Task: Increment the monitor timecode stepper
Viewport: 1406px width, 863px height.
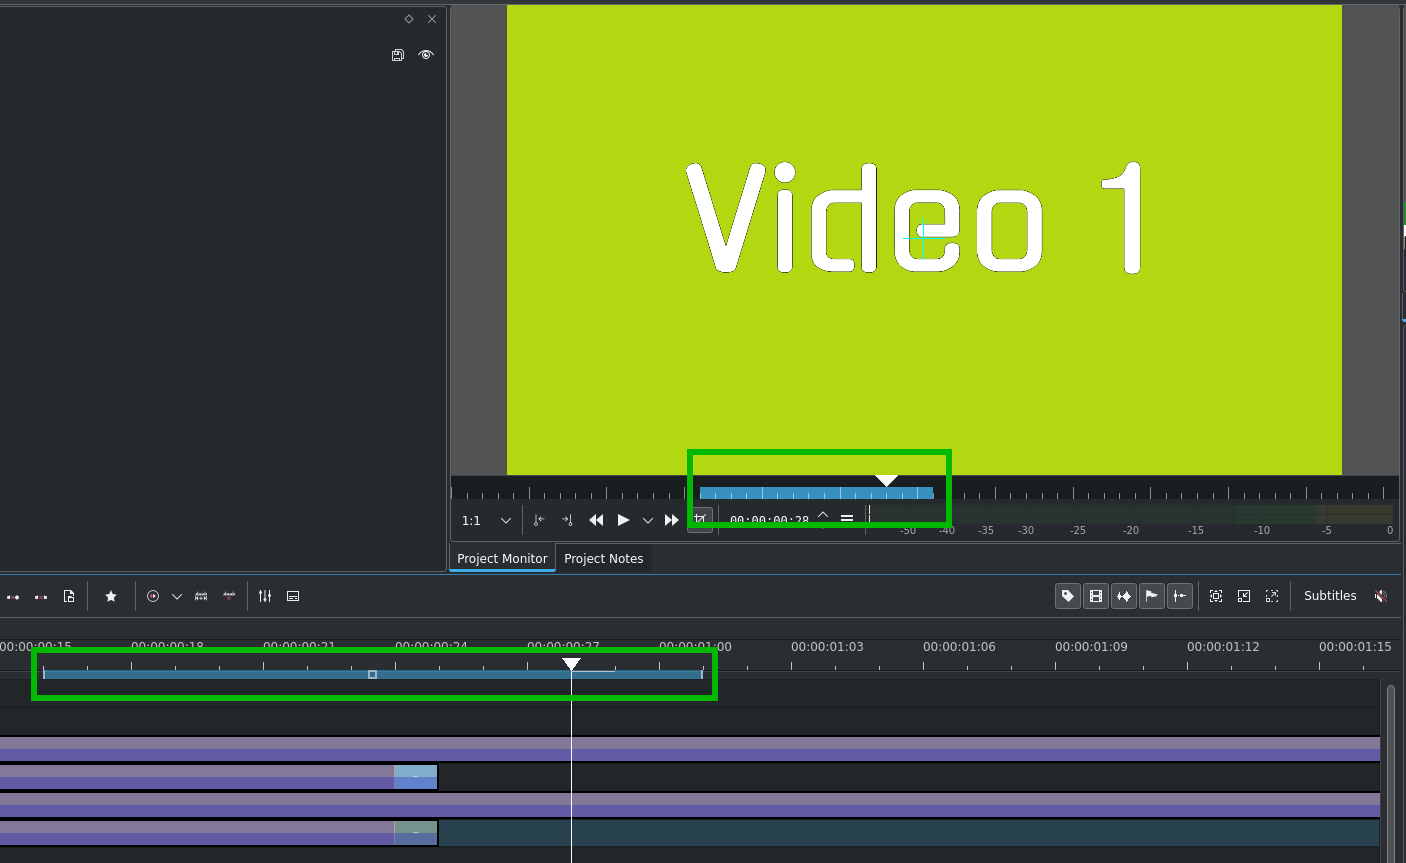Action: (x=823, y=515)
